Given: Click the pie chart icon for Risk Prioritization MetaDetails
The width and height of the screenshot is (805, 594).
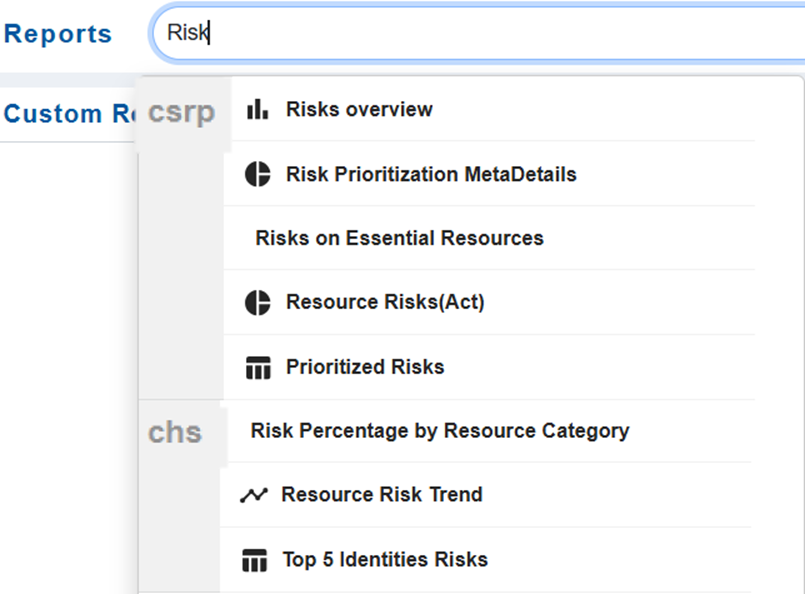Looking at the screenshot, I should tap(257, 174).
